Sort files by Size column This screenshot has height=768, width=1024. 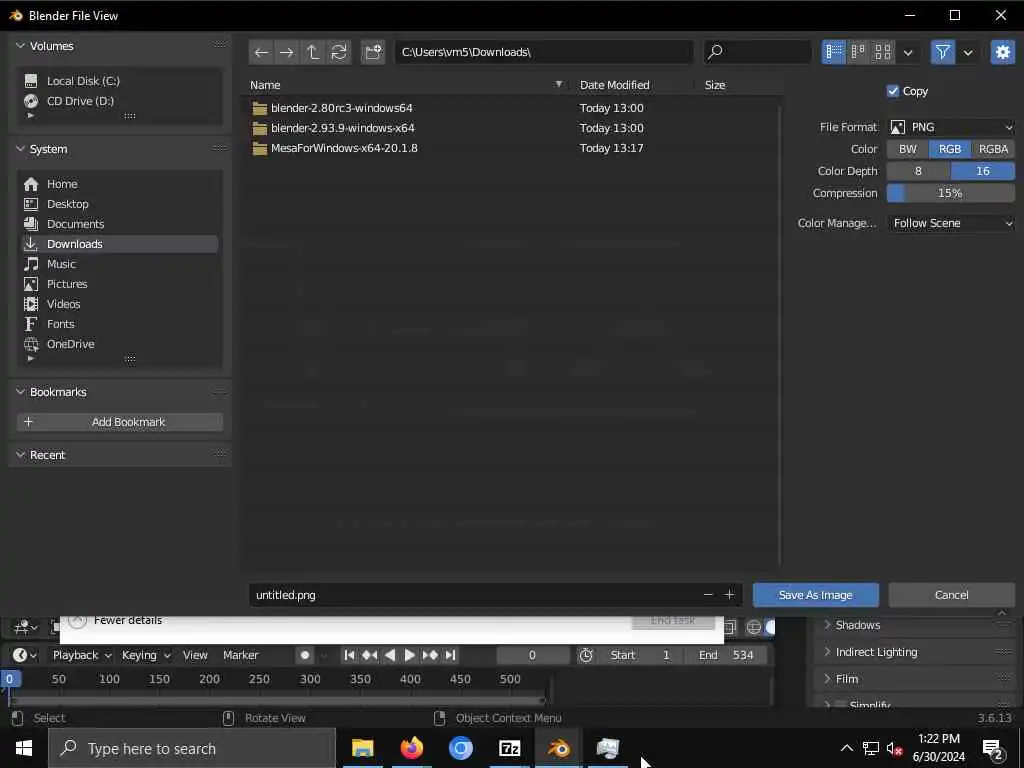[715, 85]
